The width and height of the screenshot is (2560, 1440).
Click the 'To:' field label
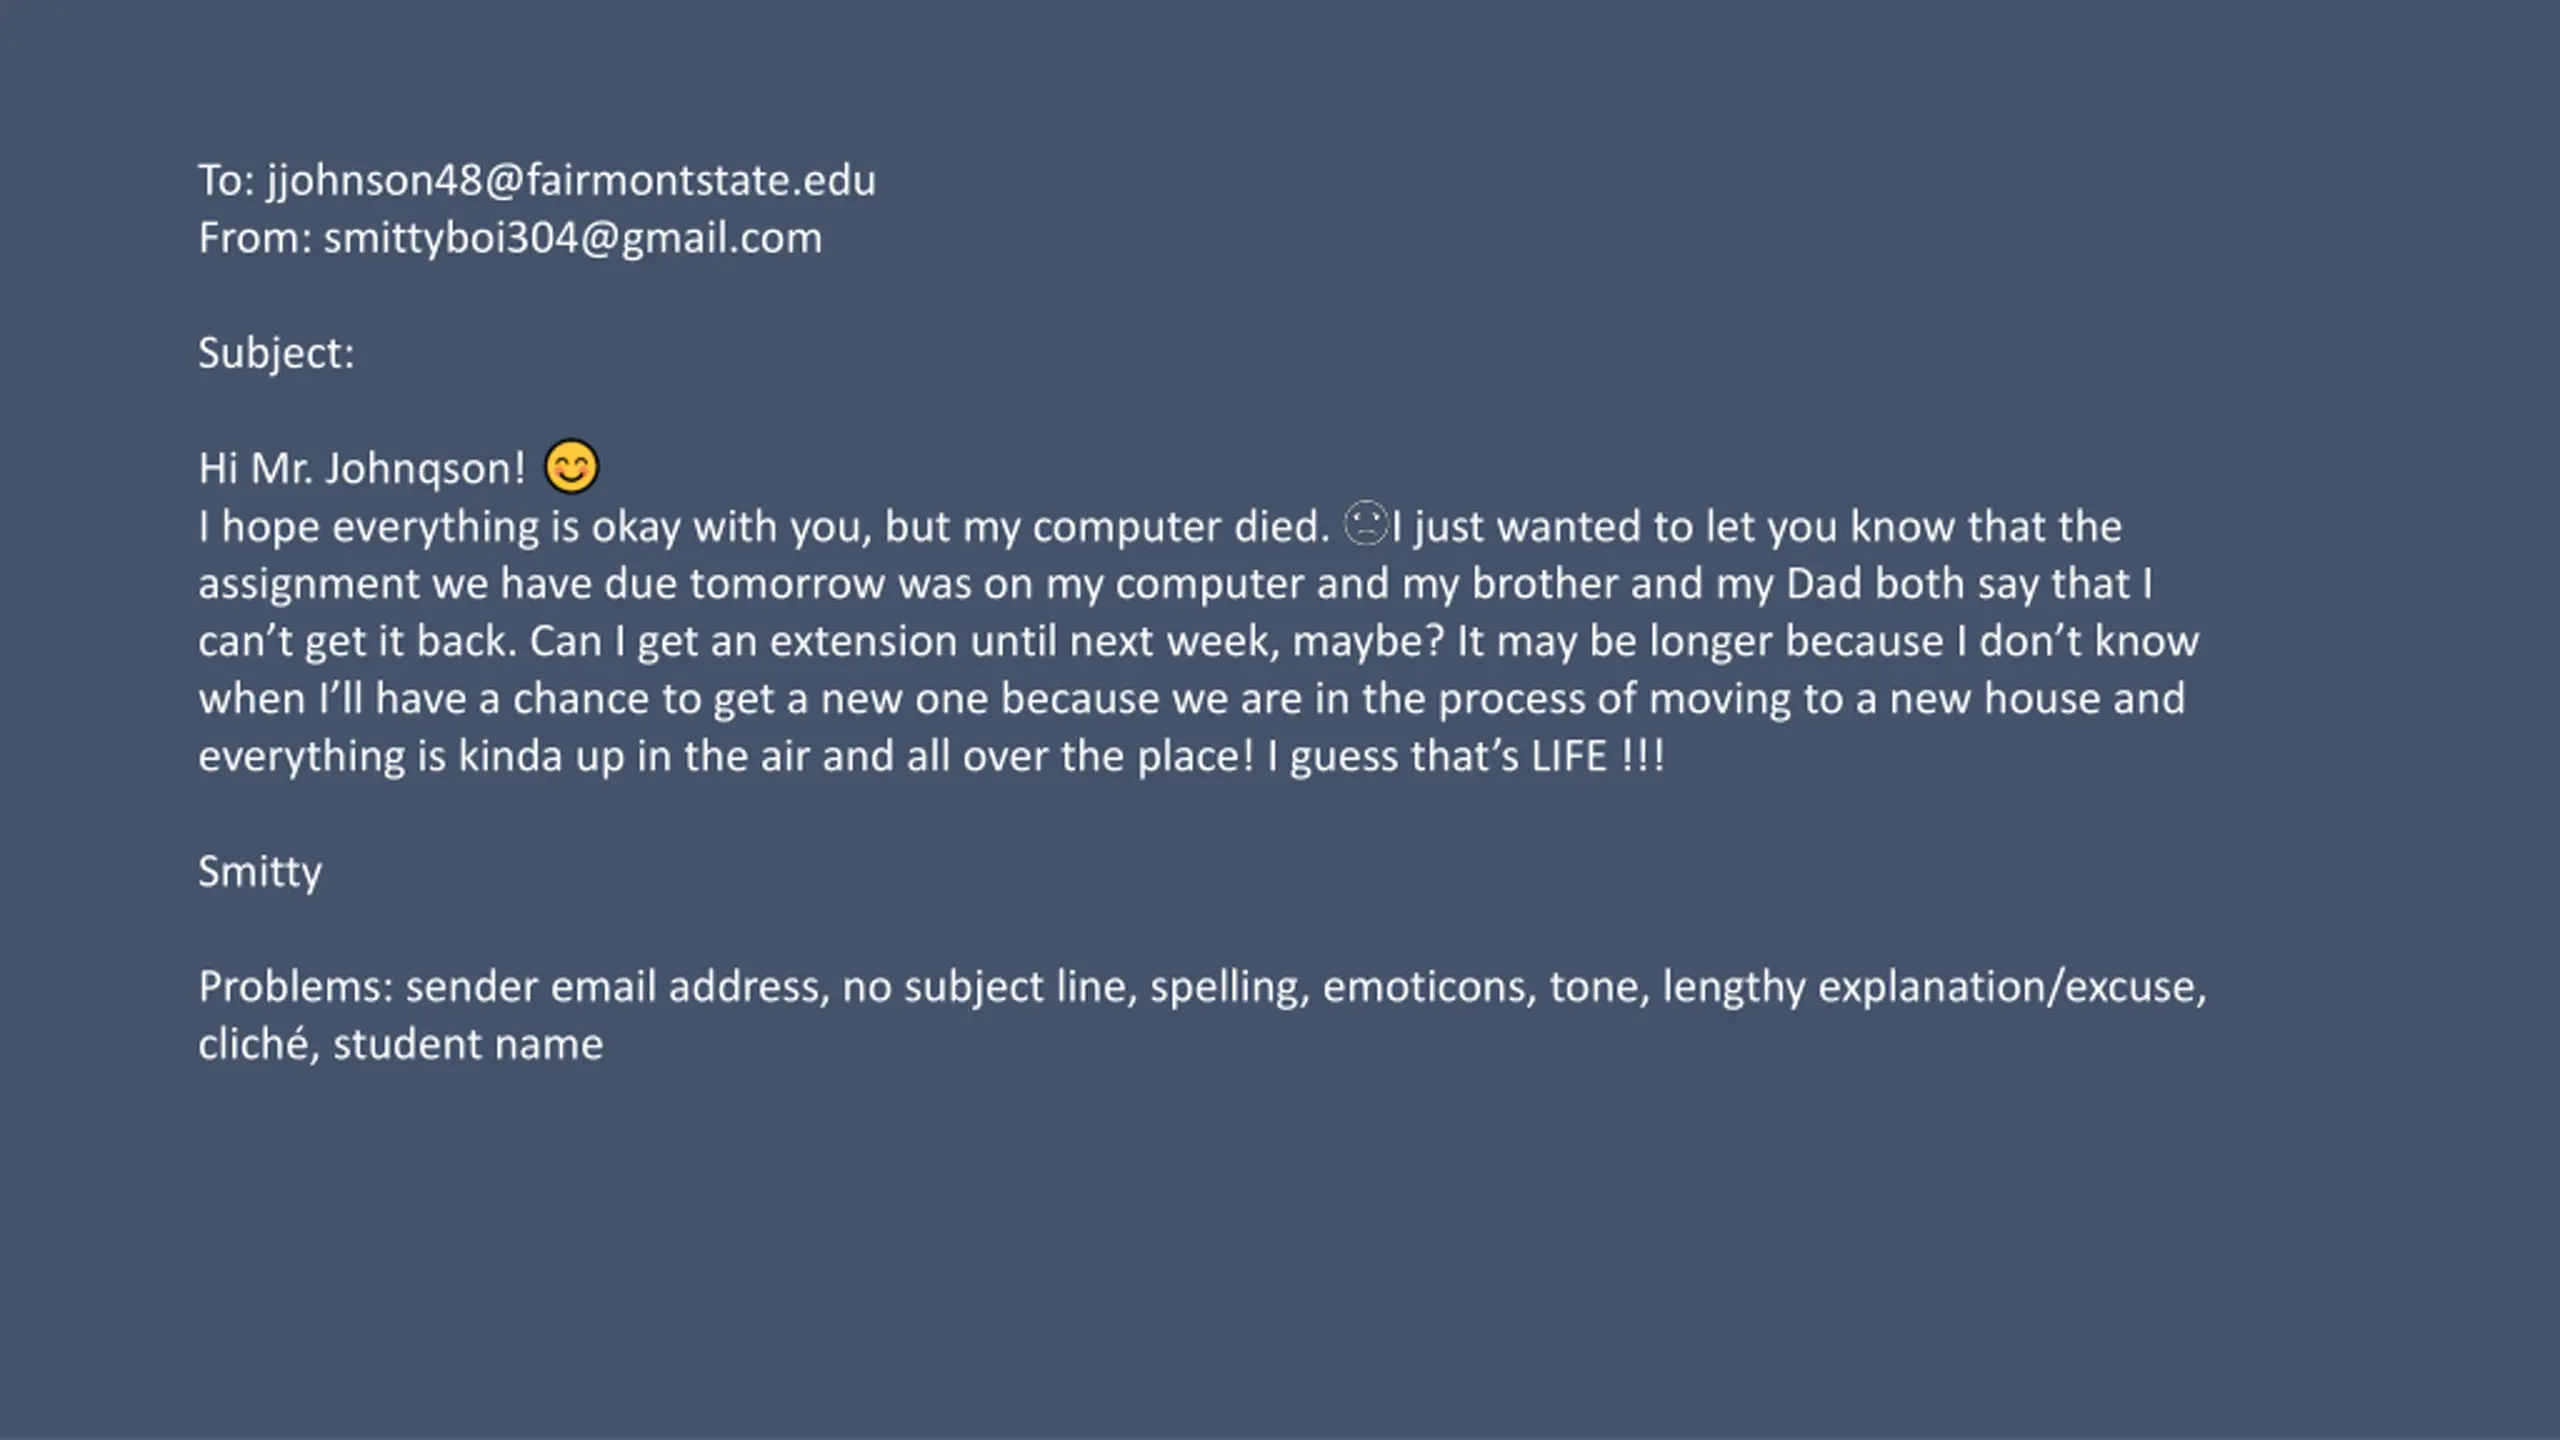pyautogui.click(x=227, y=181)
